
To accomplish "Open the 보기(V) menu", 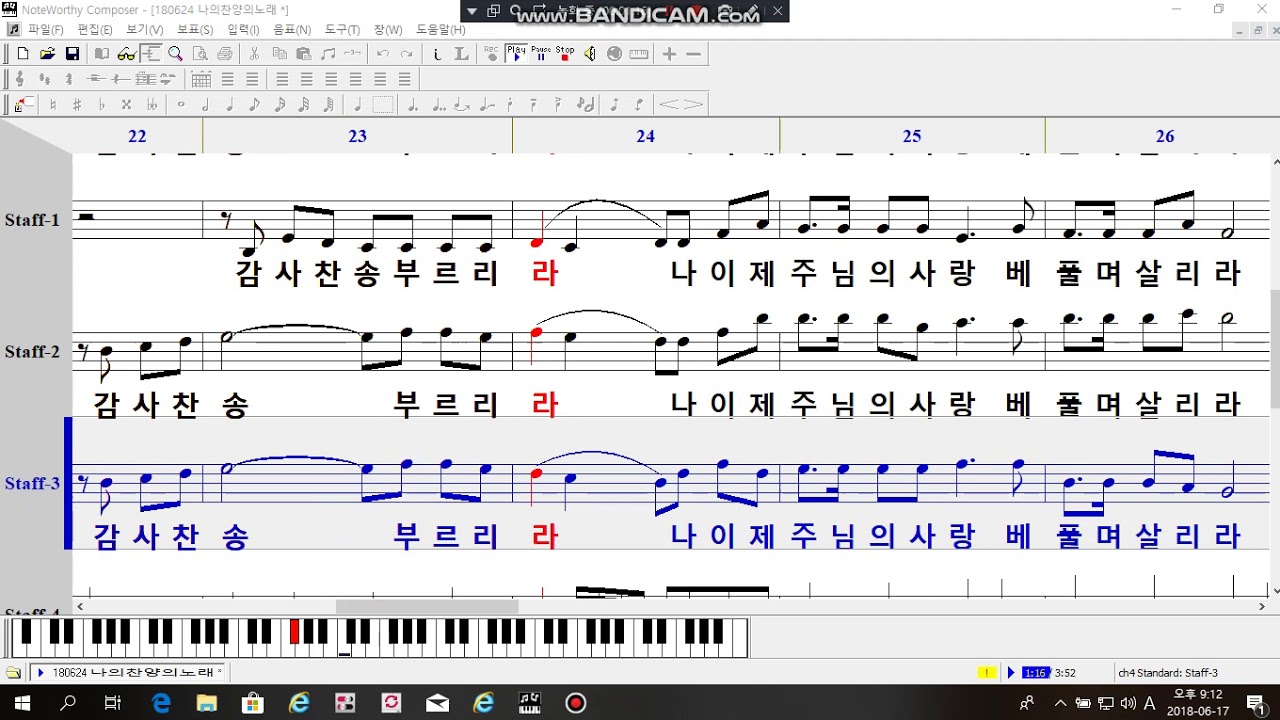I will (144, 30).
